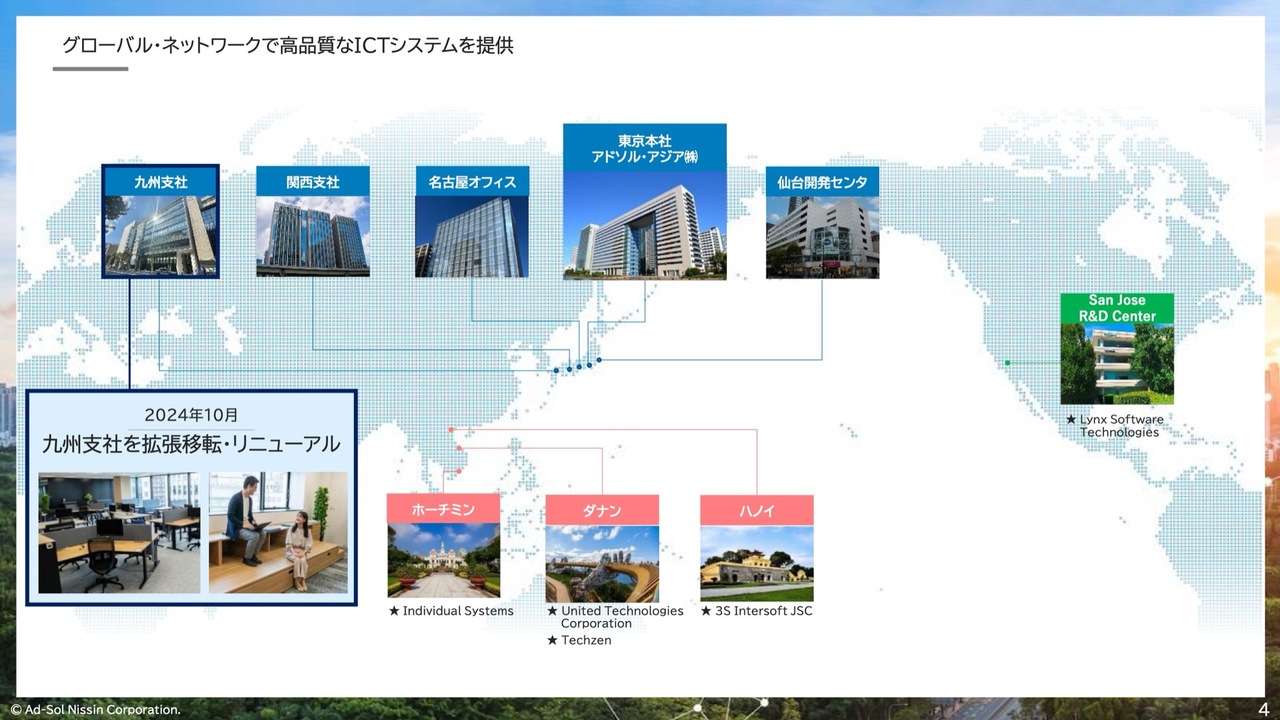Click the ホーチミン pink label
The image size is (1280, 720).
pyautogui.click(x=443, y=509)
